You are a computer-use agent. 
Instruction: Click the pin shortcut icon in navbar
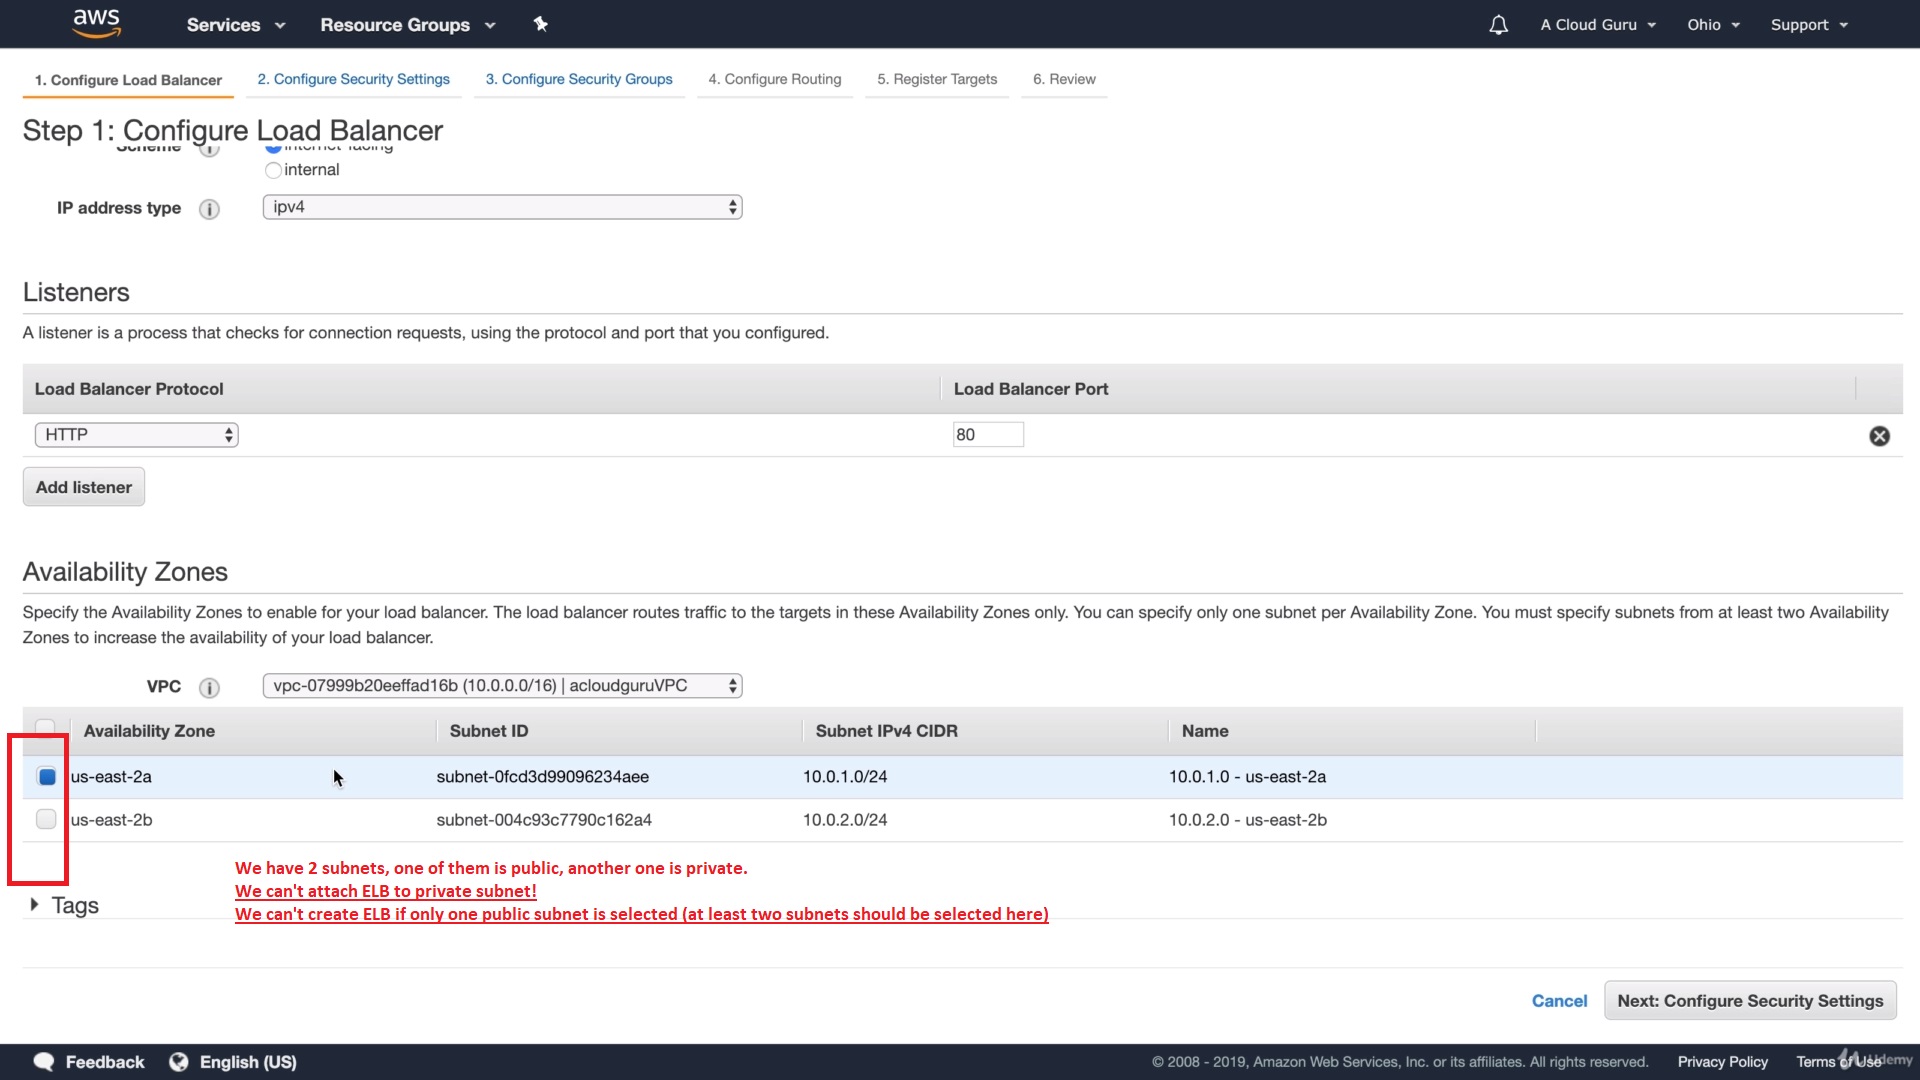pos(541,24)
